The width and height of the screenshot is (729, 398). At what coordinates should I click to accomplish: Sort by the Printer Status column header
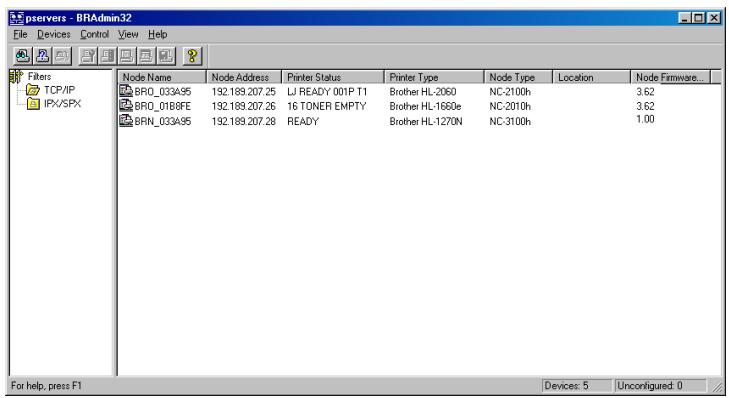(x=333, y=77)
